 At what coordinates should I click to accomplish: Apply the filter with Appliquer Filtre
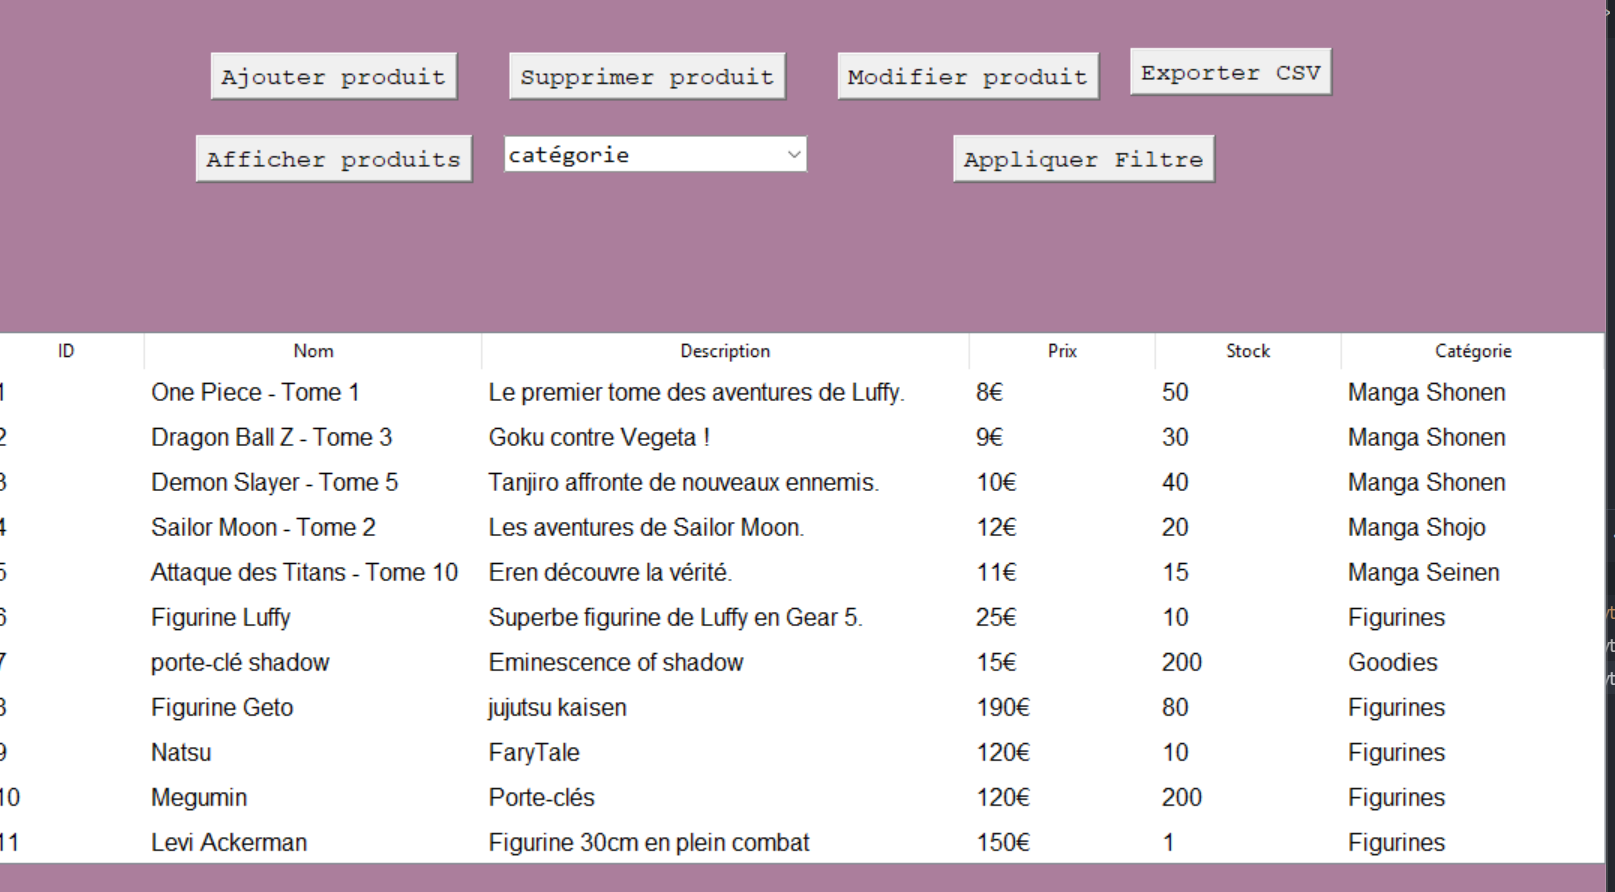tap(1084, 158)
